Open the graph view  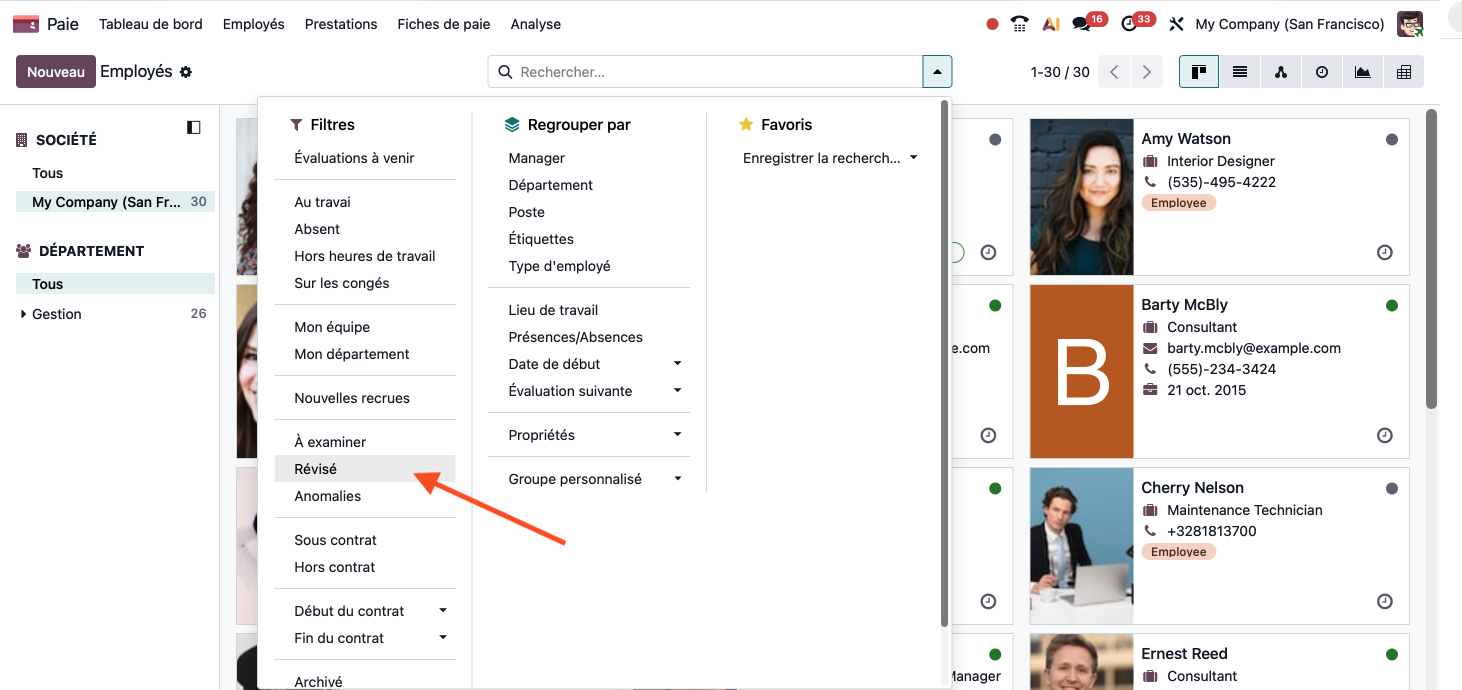point(1363,72)
